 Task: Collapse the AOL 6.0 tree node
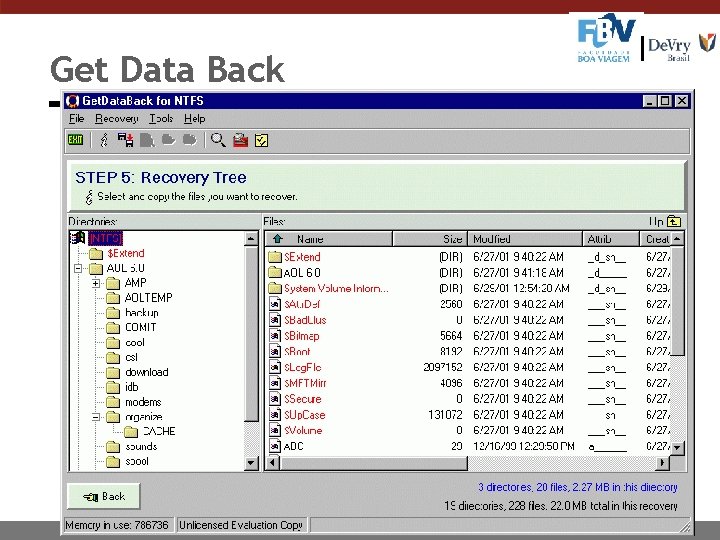(x=78, y=268)
